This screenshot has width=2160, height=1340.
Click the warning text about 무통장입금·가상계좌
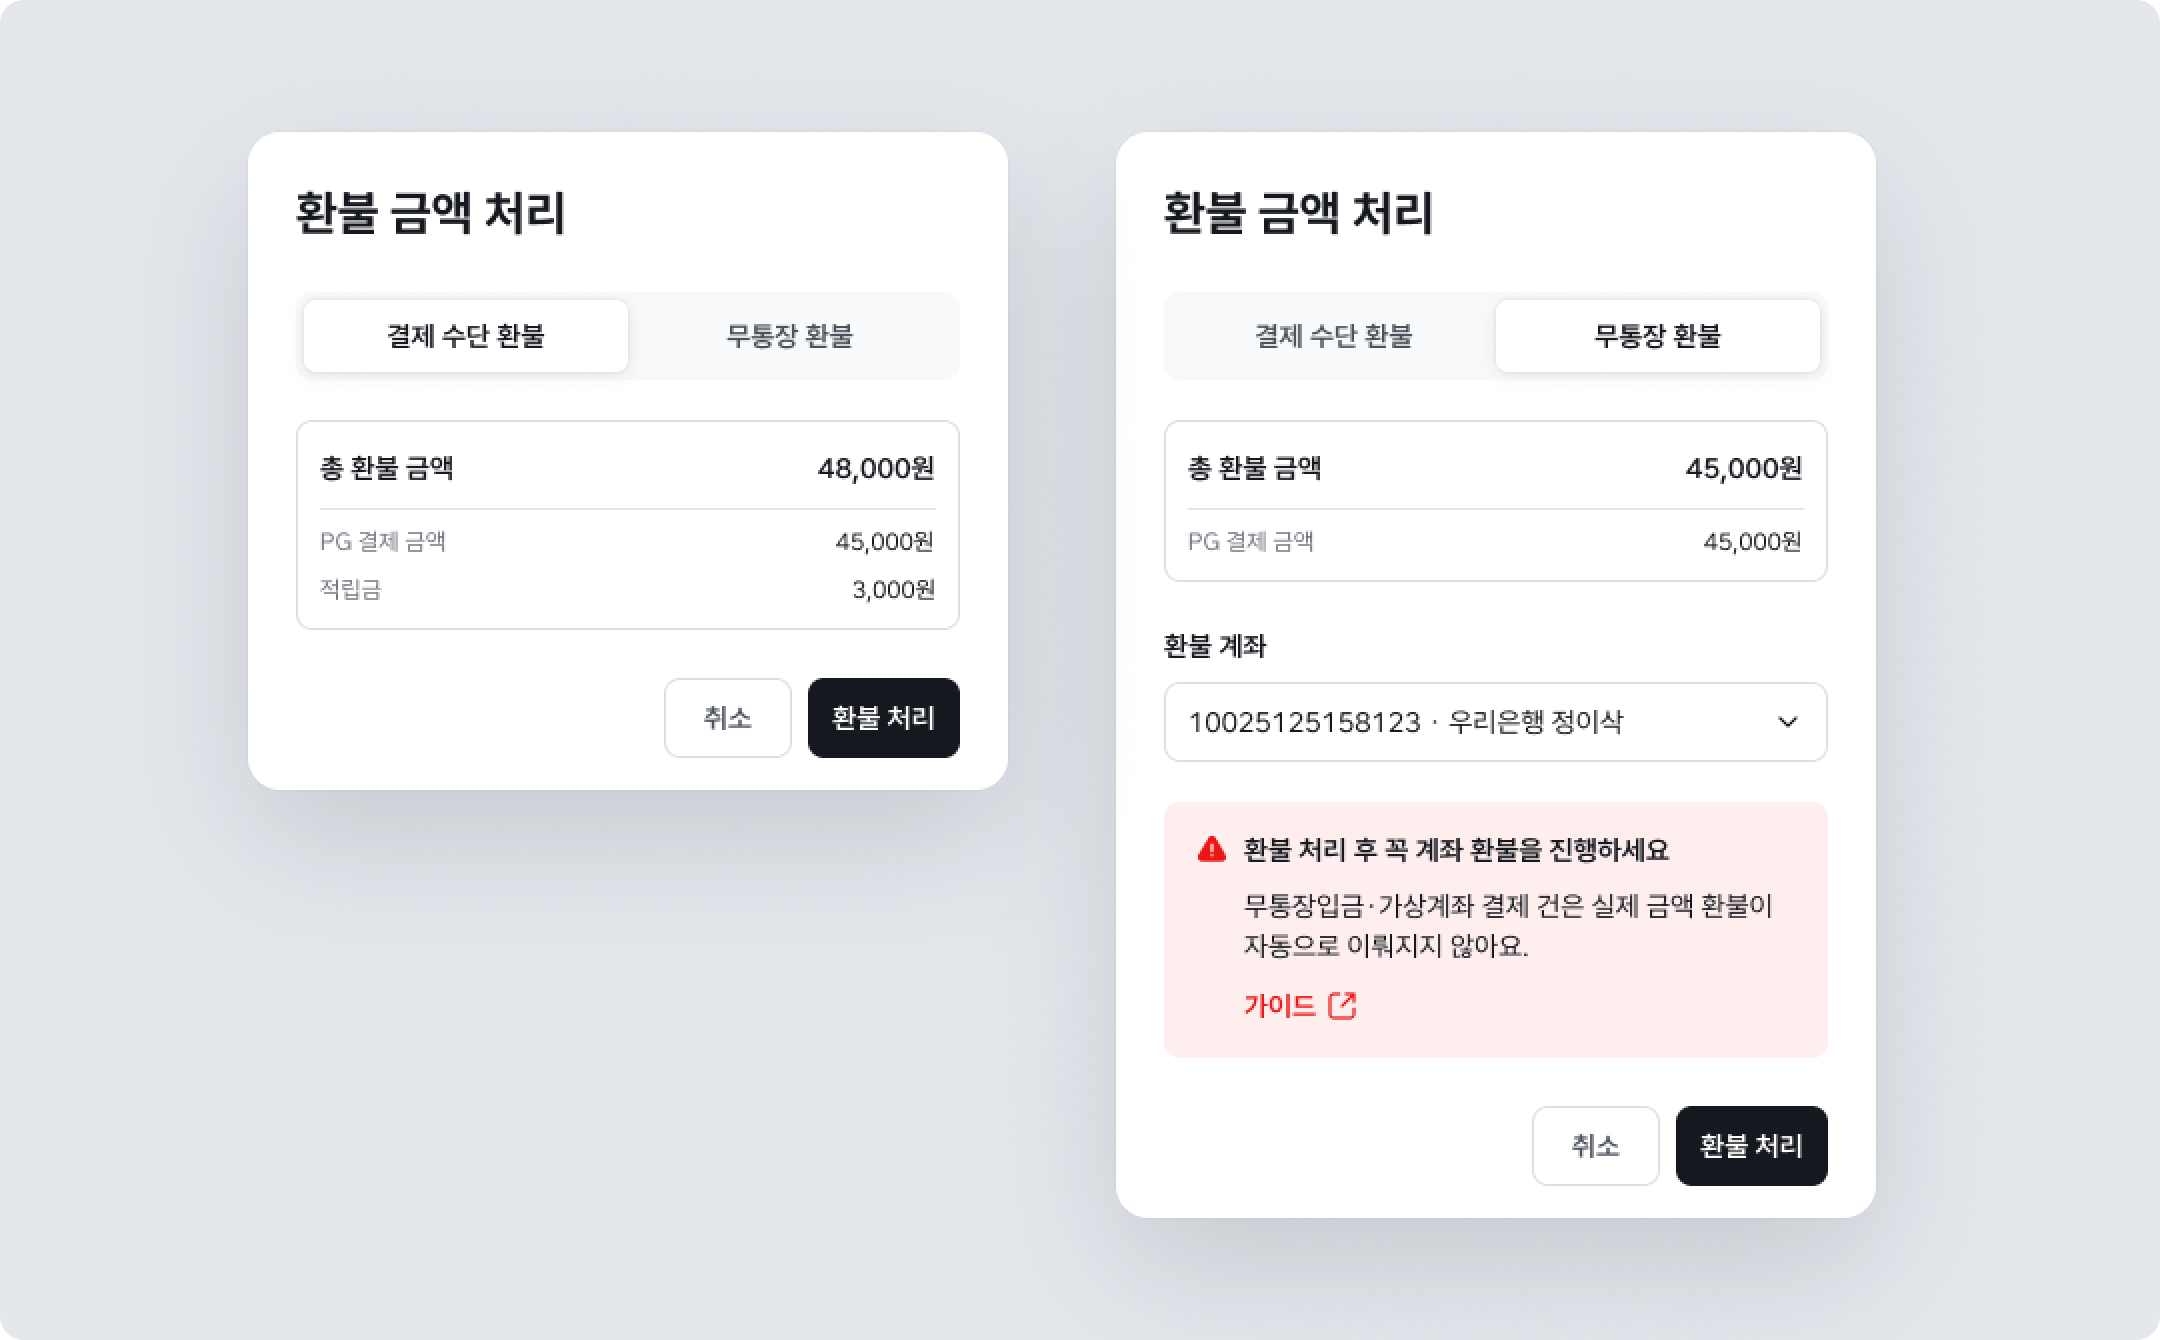pos(1507,926)
